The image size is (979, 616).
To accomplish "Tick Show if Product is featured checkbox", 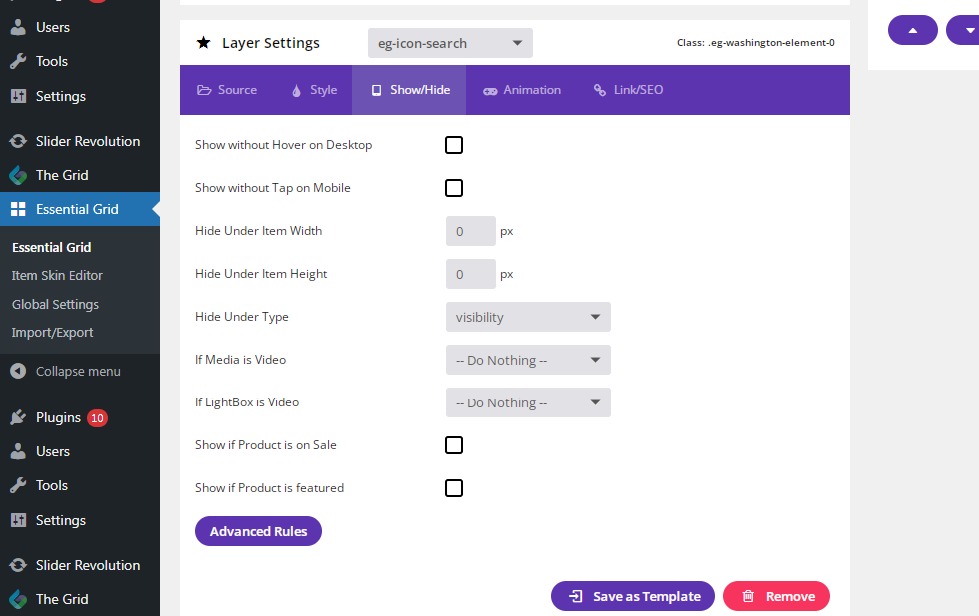I will point(454,488).
